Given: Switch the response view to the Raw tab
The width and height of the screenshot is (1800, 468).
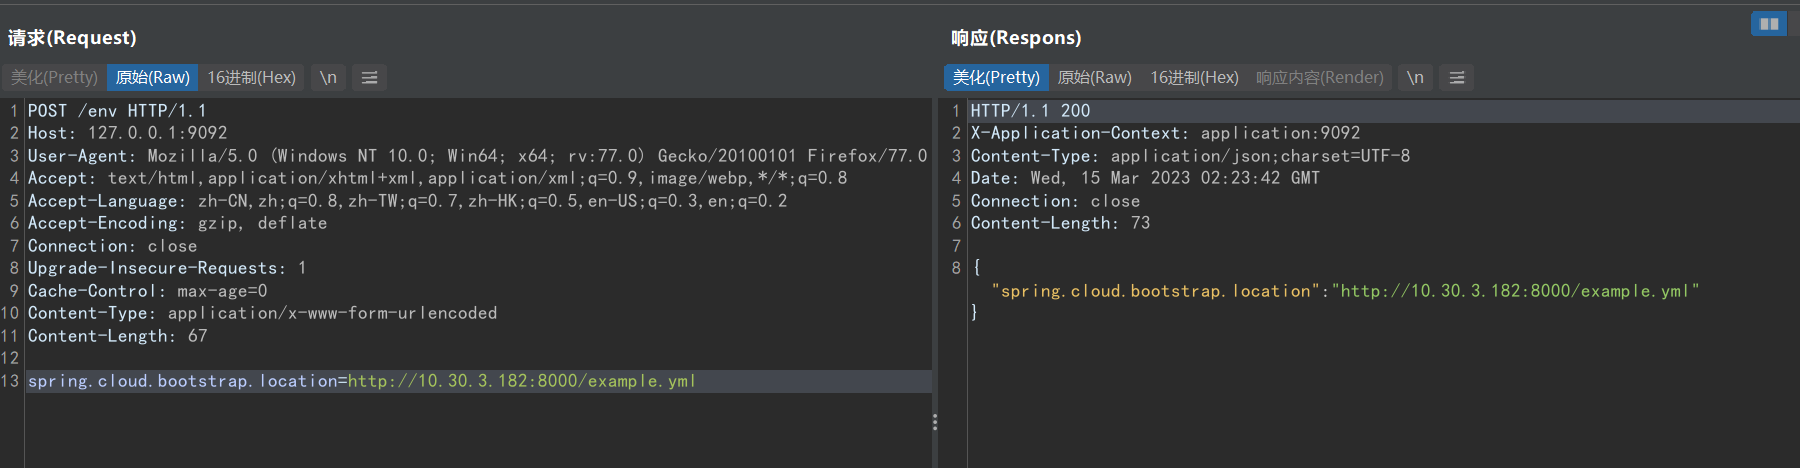Looking at the screenshot, I should [1094, 78].
